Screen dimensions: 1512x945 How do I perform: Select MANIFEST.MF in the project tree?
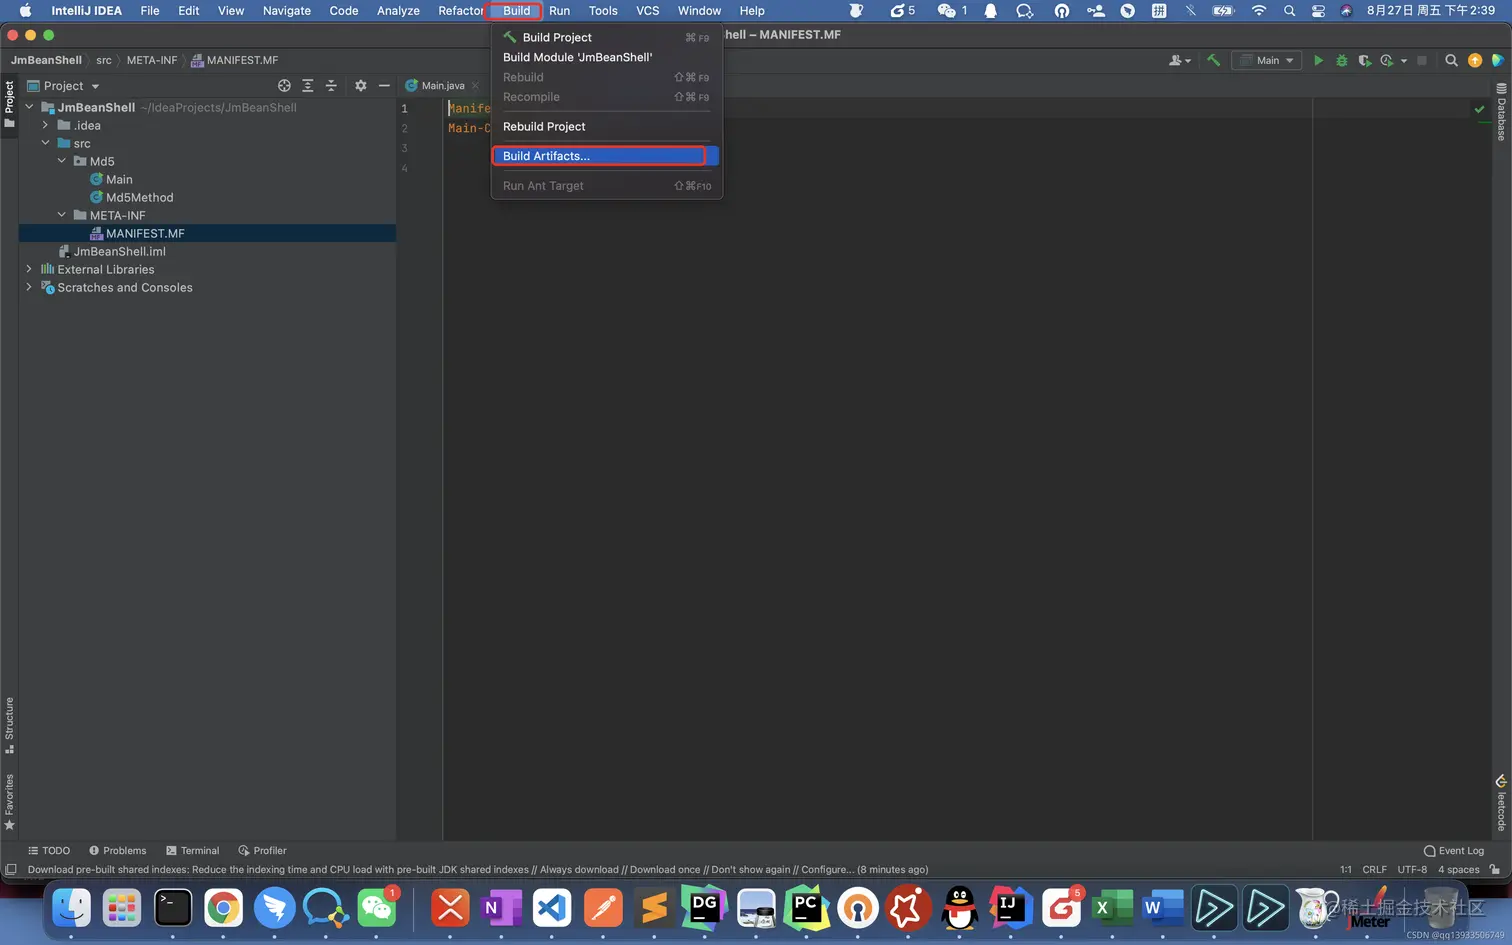[145, 233]
